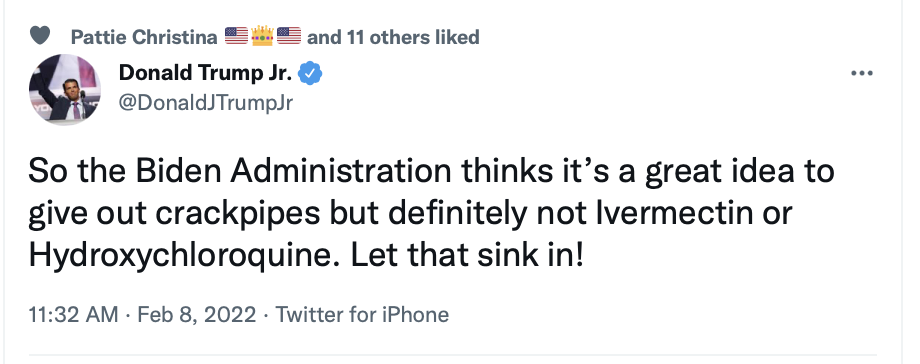Open Pattie Christina's profile name link
920x364 pixels.
[x=144, y=37]
